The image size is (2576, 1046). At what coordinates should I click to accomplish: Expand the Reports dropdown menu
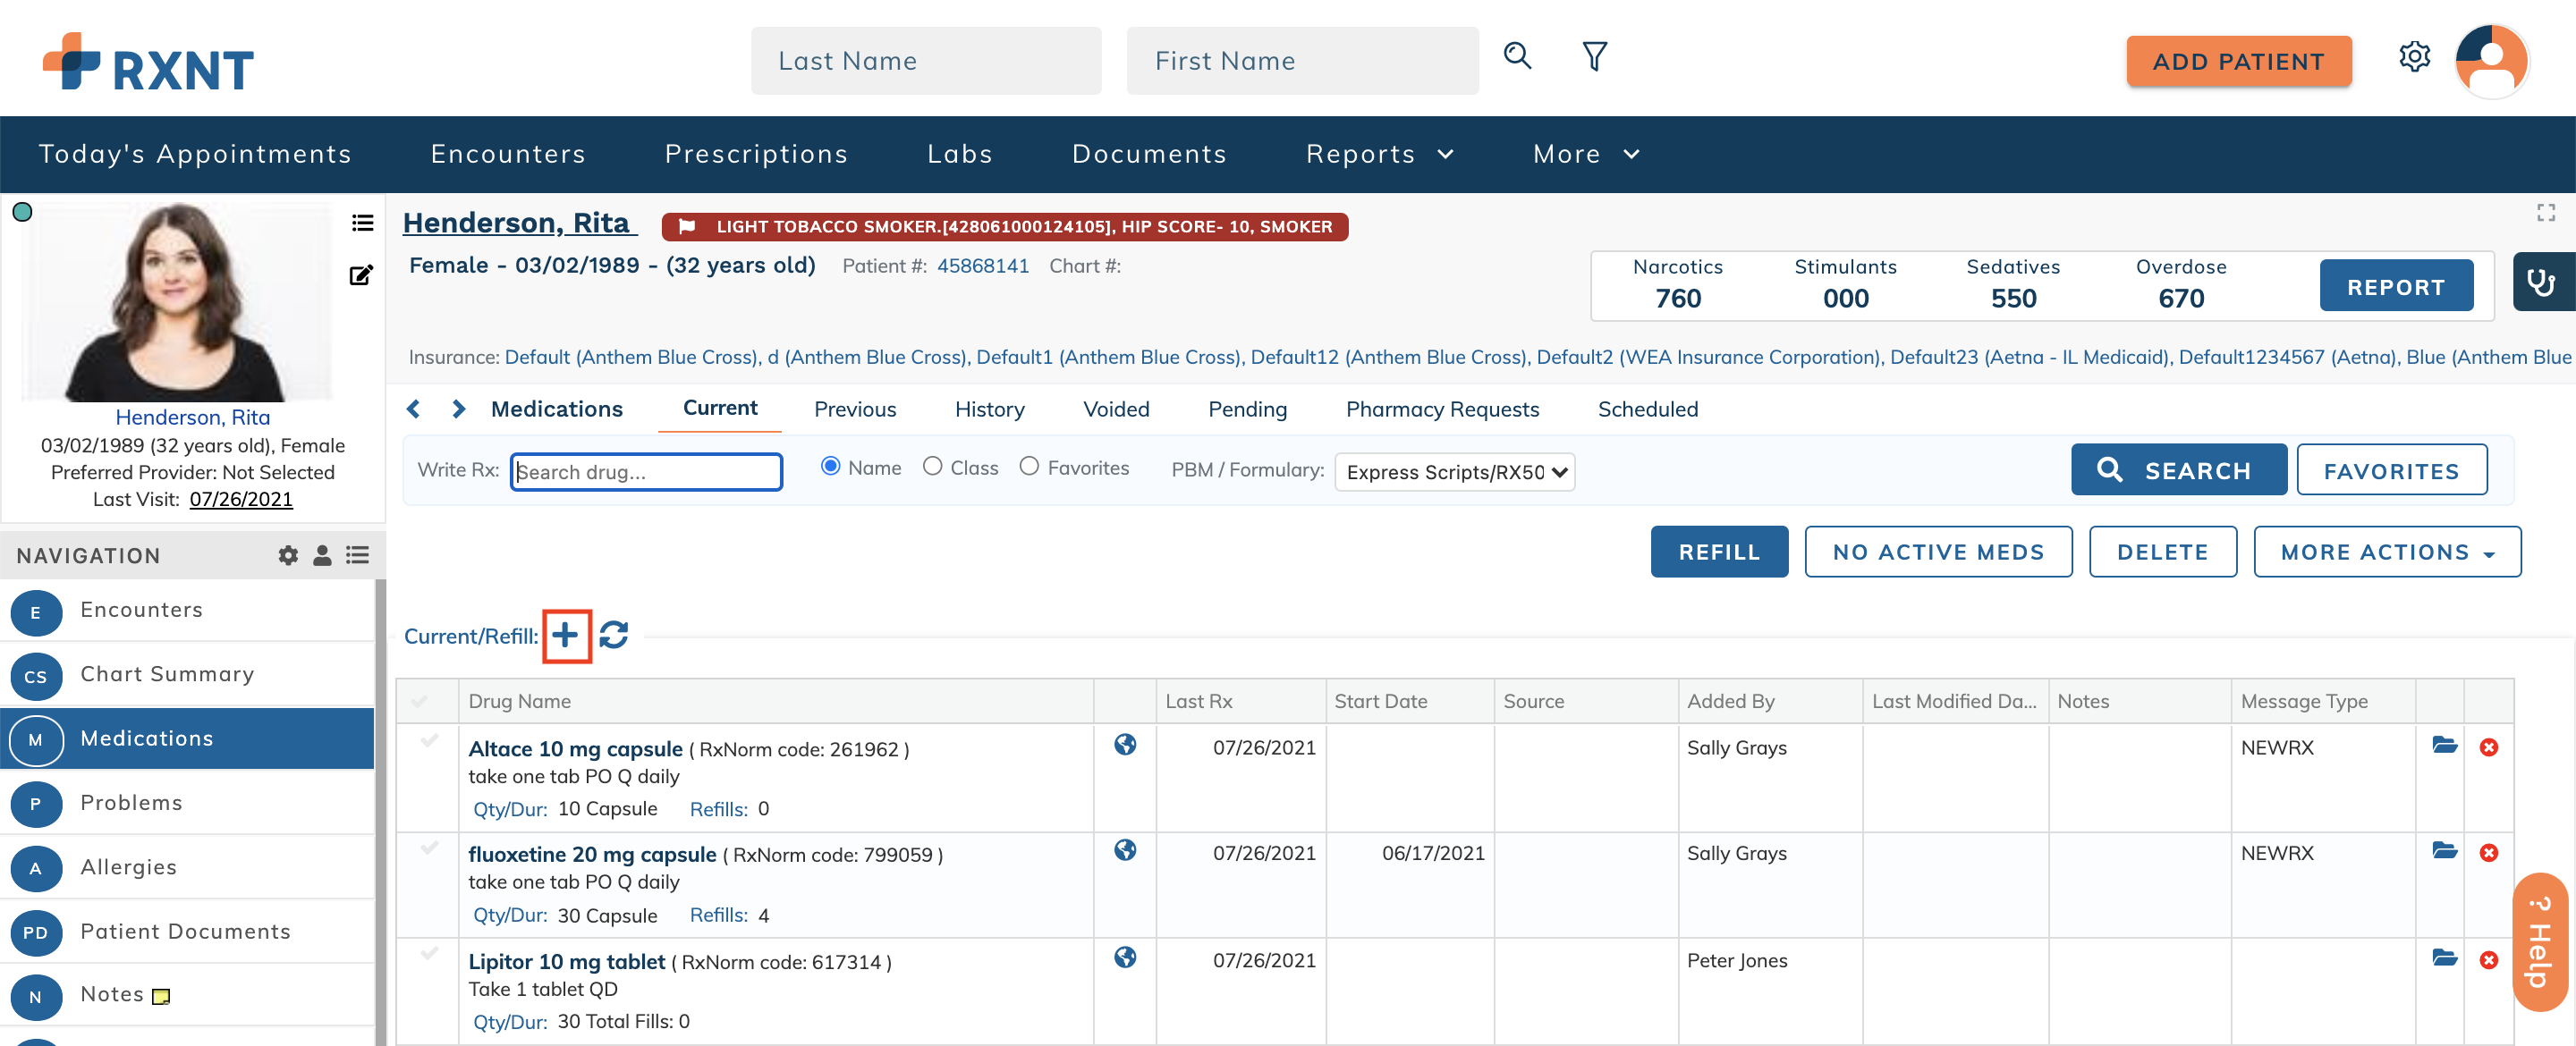[1380, 154]
